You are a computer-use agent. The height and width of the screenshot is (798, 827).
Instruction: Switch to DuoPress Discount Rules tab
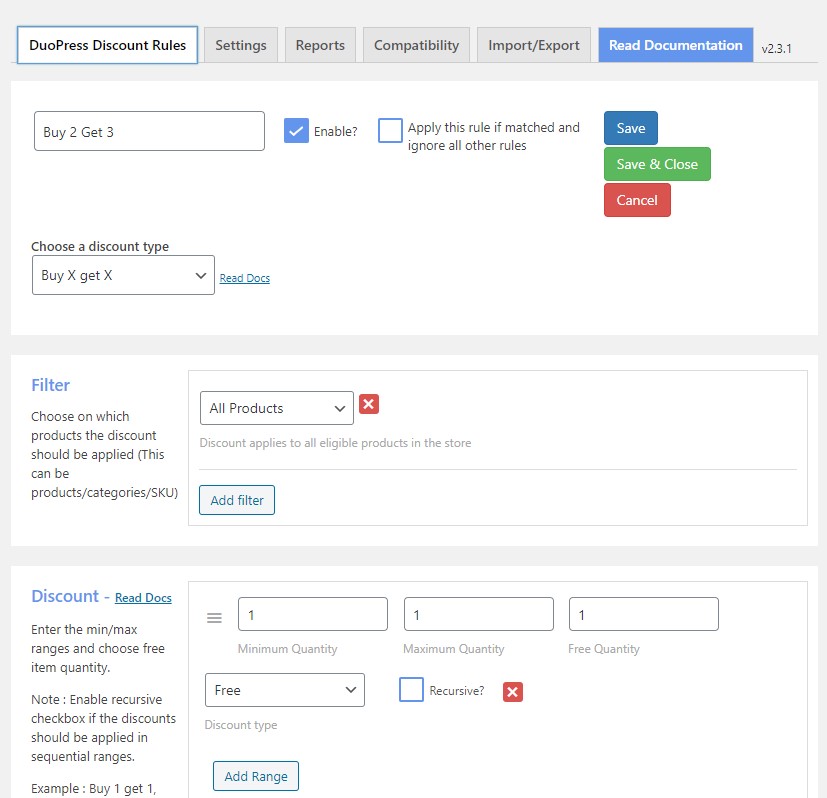tap(107, 45)
